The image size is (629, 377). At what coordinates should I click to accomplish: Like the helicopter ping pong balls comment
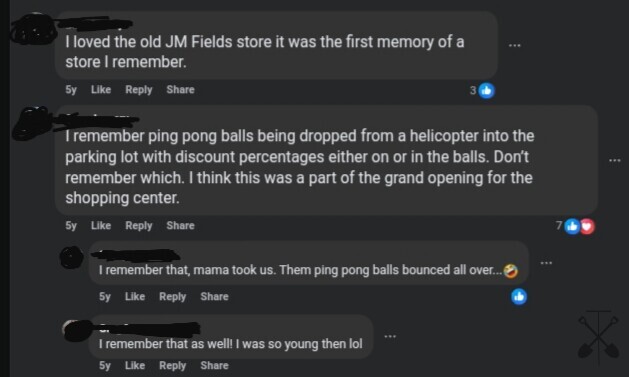[x=101, y=225]
